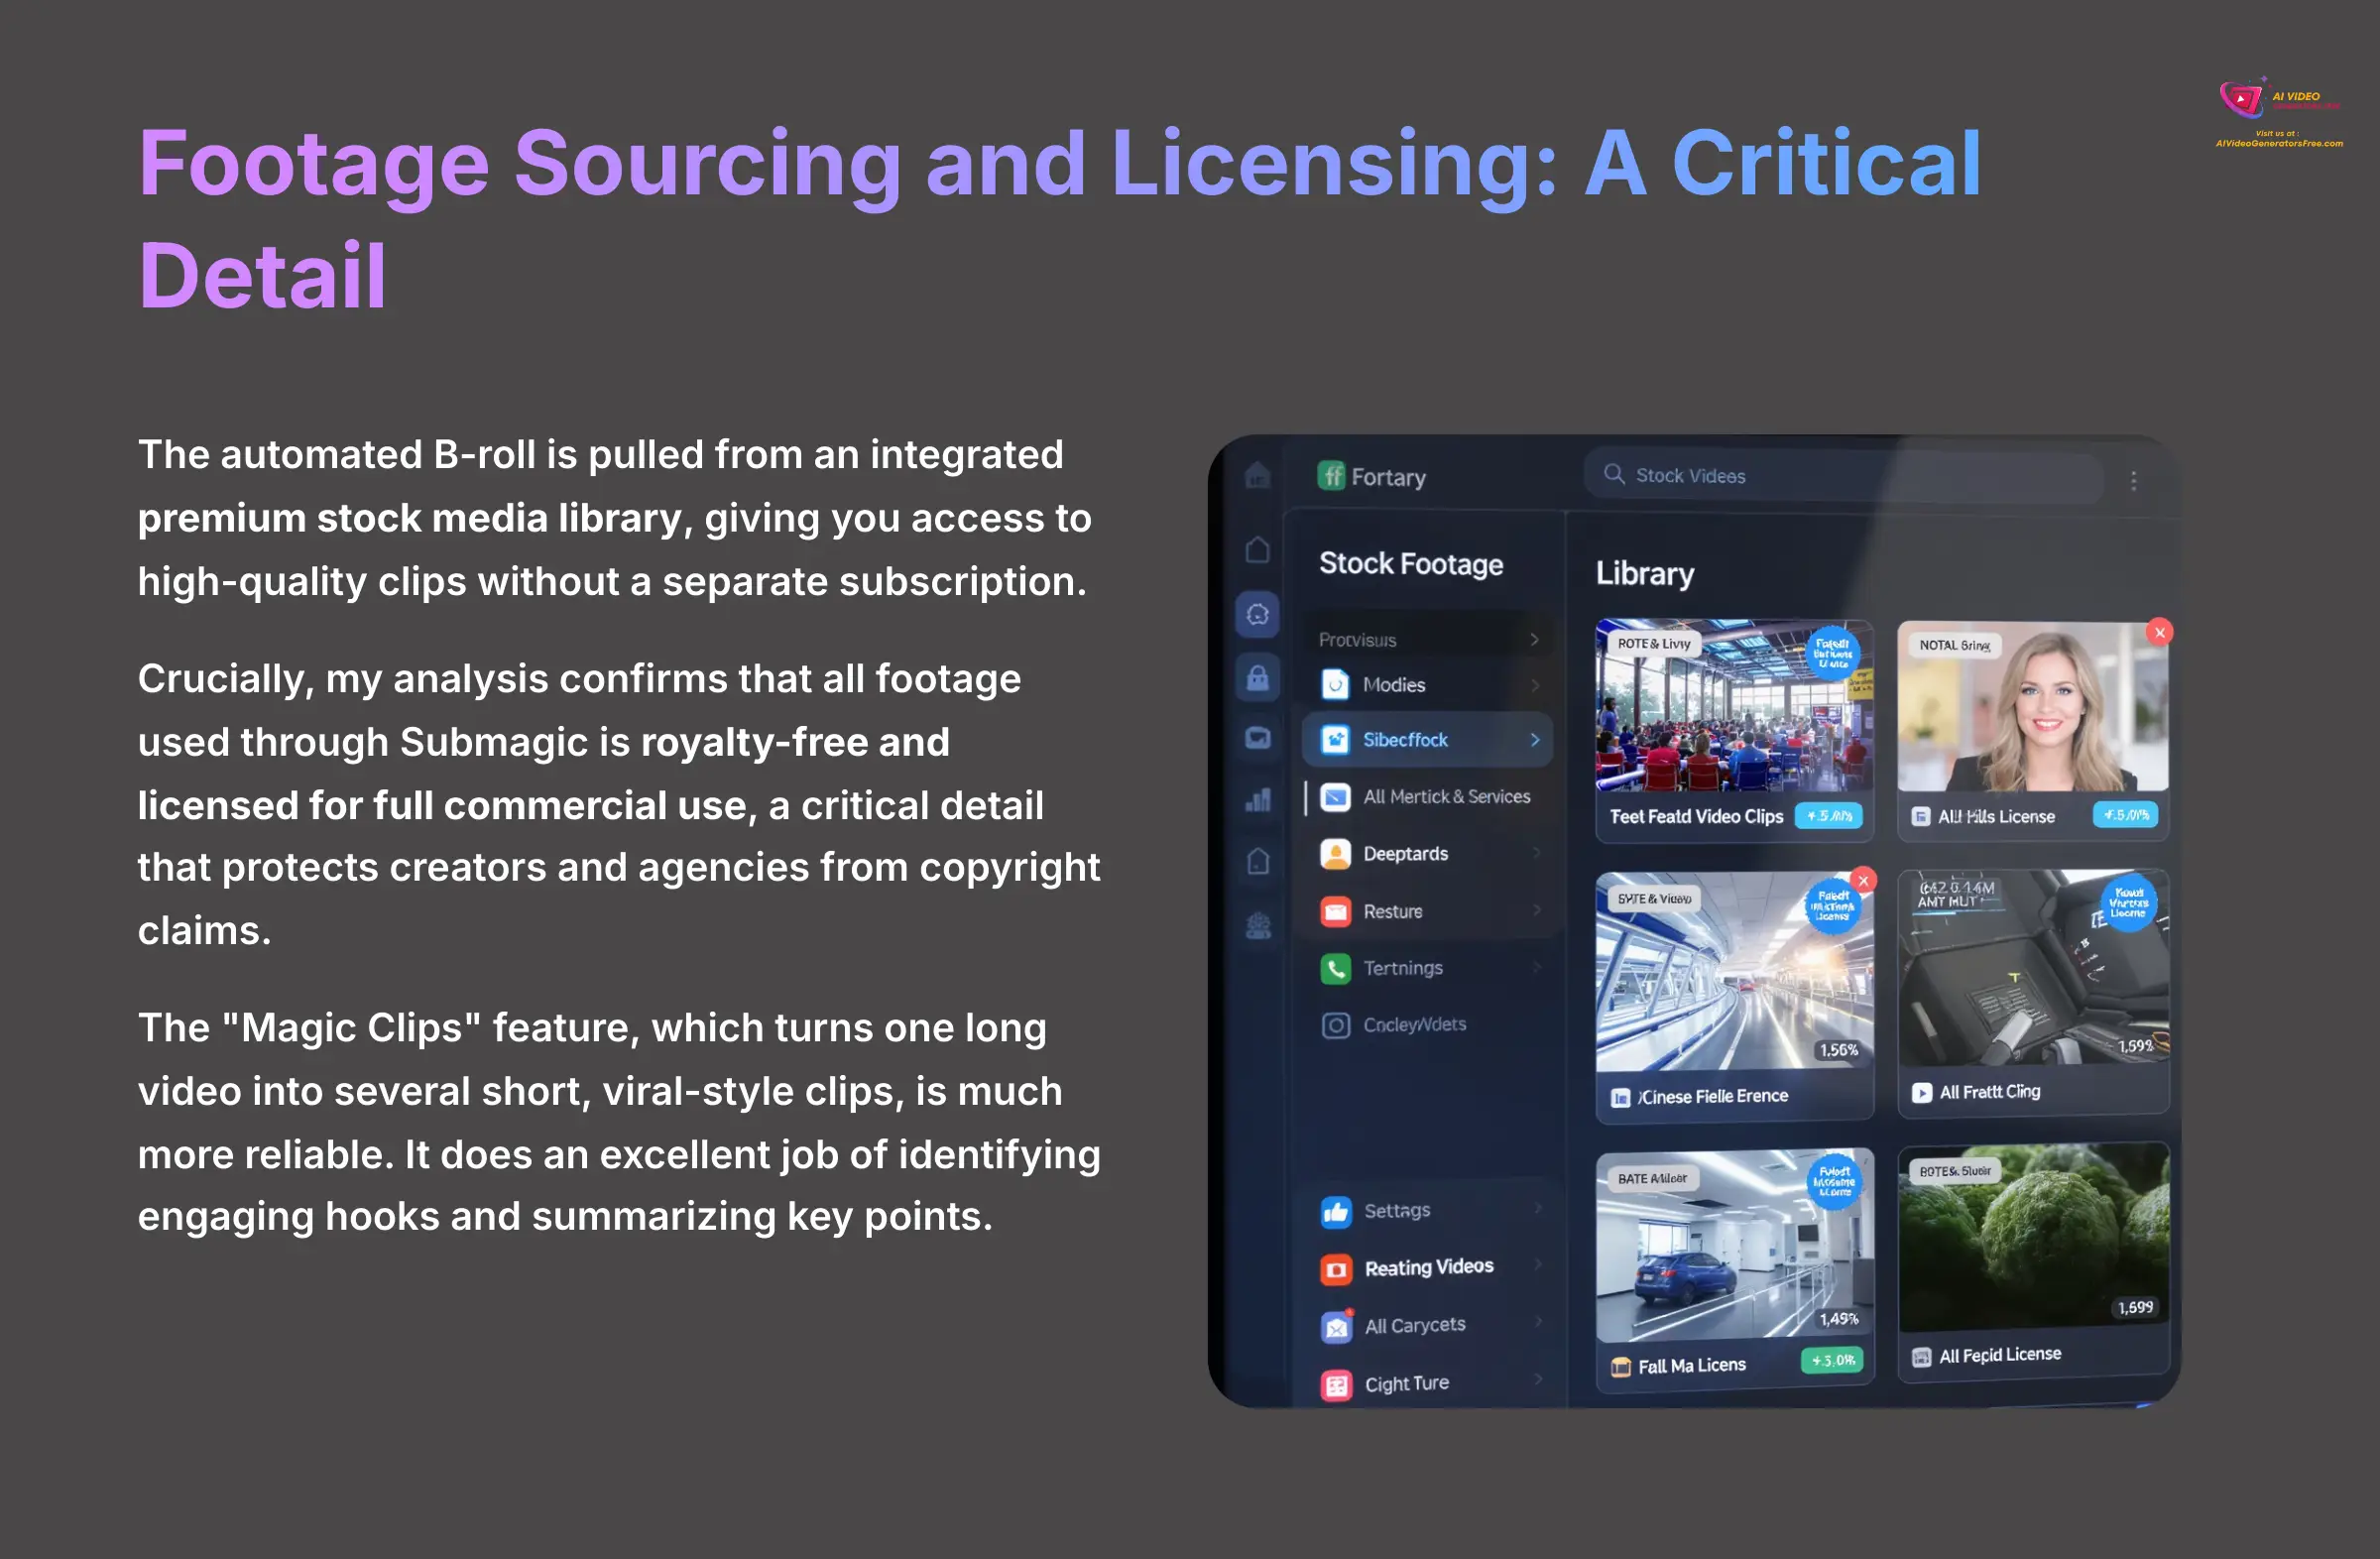This screenshot has height=1559, width=2380.
Task: Open the Fall Ma Licens car thumbnail
Action: 1734,1245
